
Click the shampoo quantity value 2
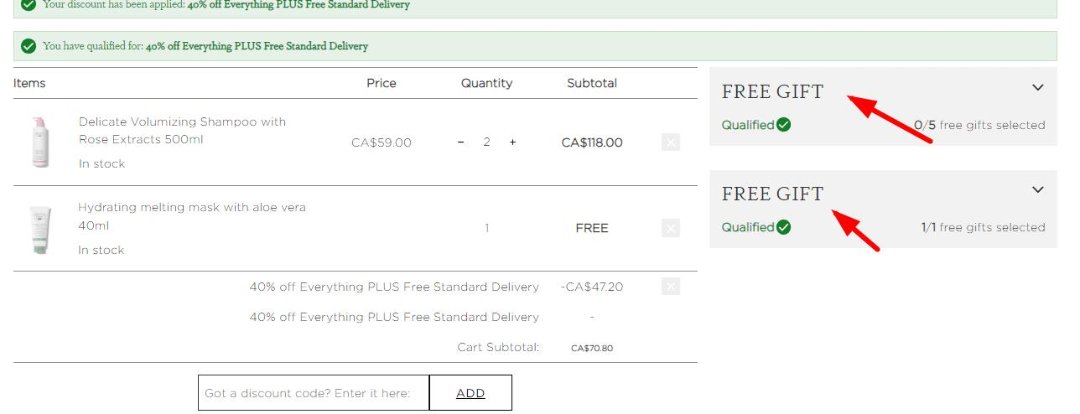tap(487, 143)
